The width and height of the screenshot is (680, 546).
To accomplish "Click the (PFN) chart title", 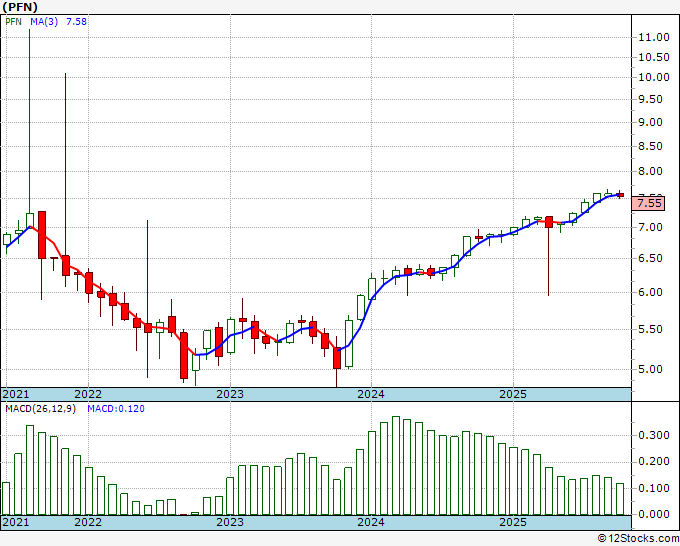I will [20, 7].
